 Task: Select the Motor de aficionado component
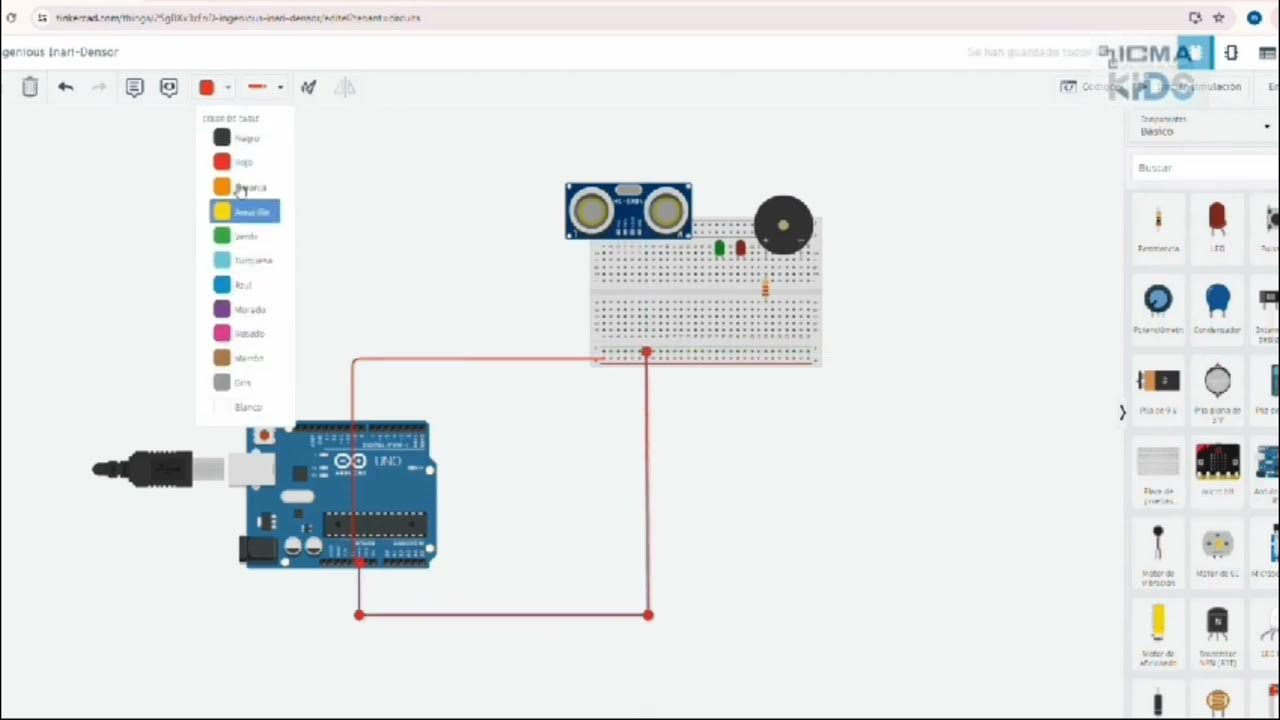(x=1158, y=635)
